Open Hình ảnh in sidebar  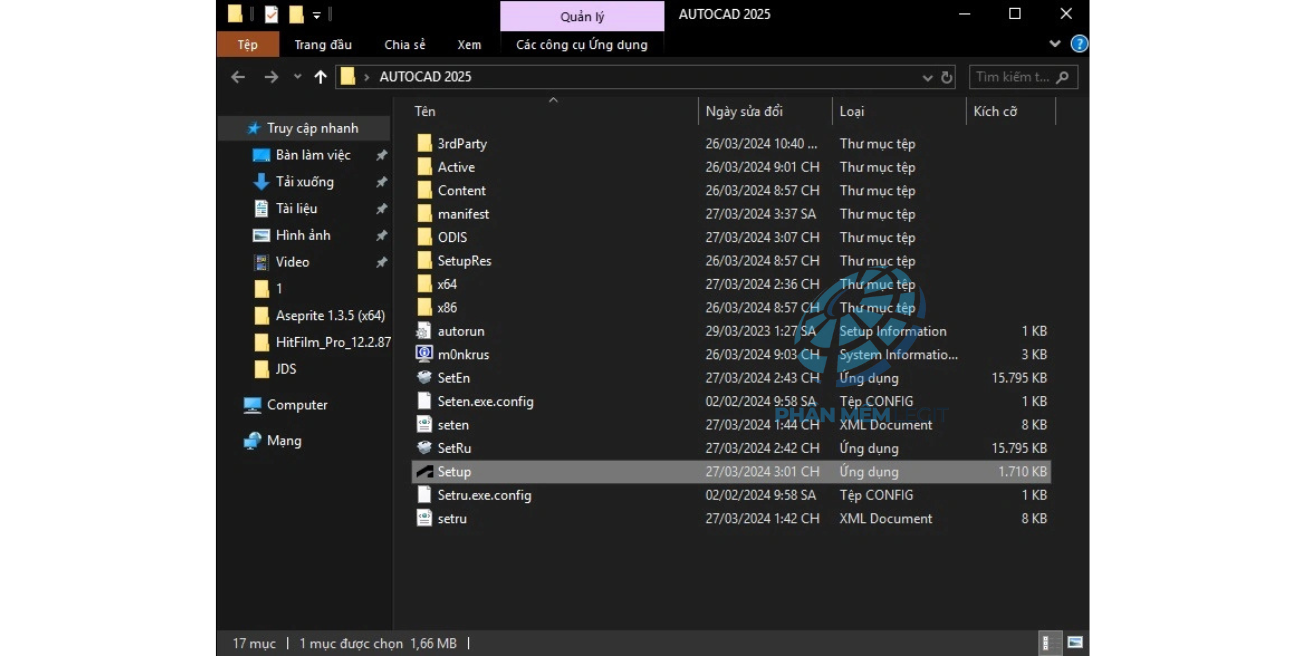tap(302, 235)
